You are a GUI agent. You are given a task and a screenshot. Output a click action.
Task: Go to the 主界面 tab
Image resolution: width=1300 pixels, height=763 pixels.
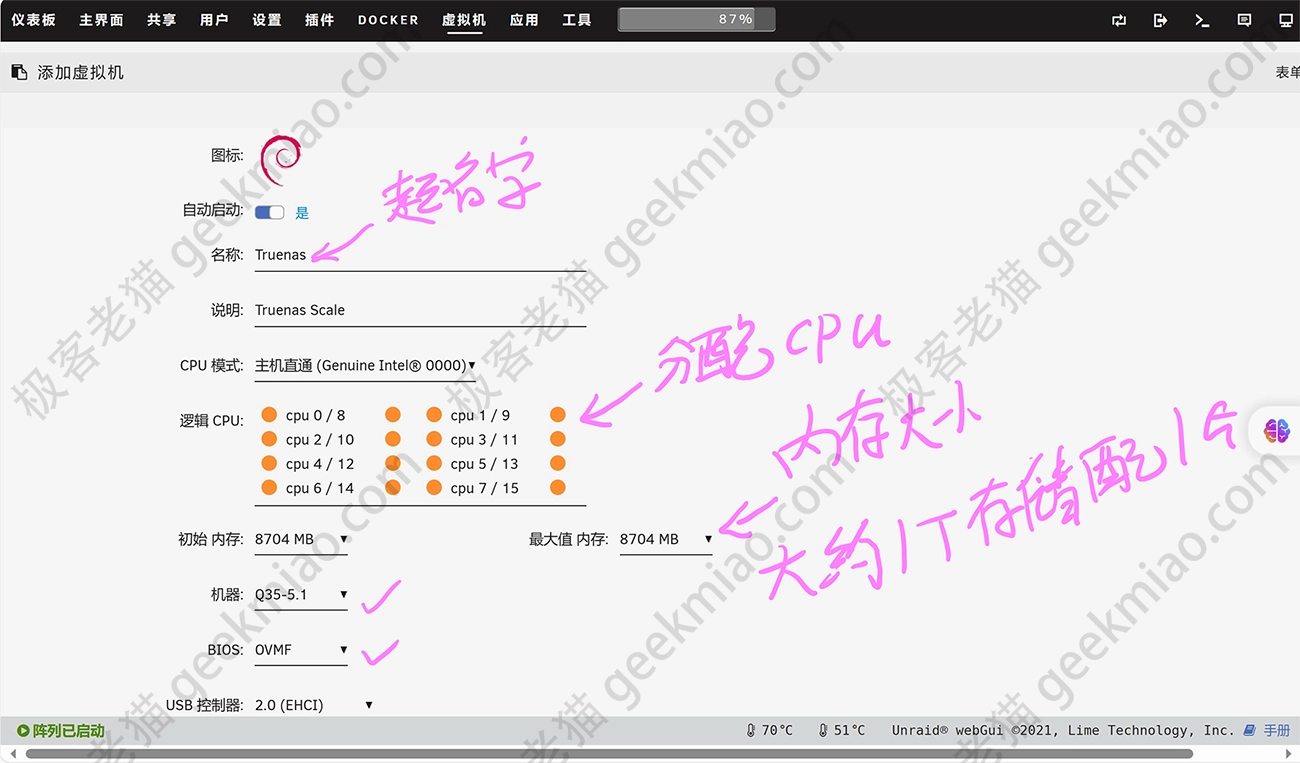tap(101, 20)
